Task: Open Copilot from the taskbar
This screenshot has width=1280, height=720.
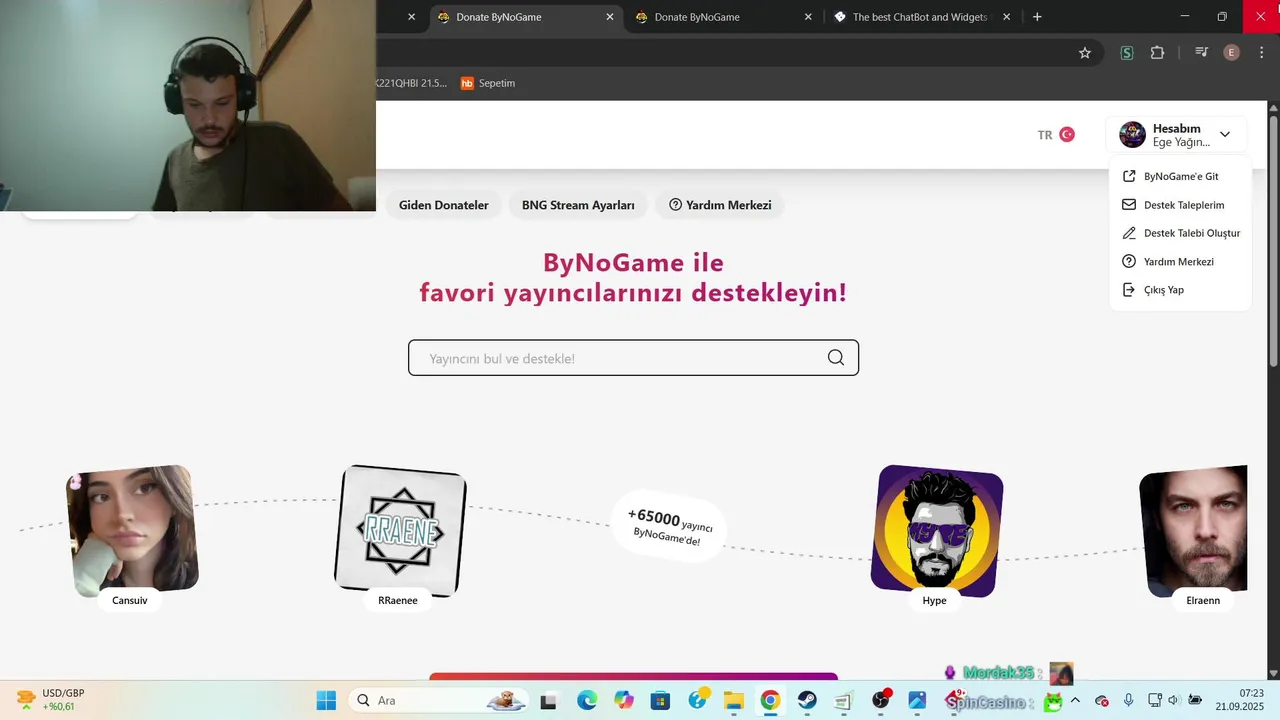Action: pos(623,700)
